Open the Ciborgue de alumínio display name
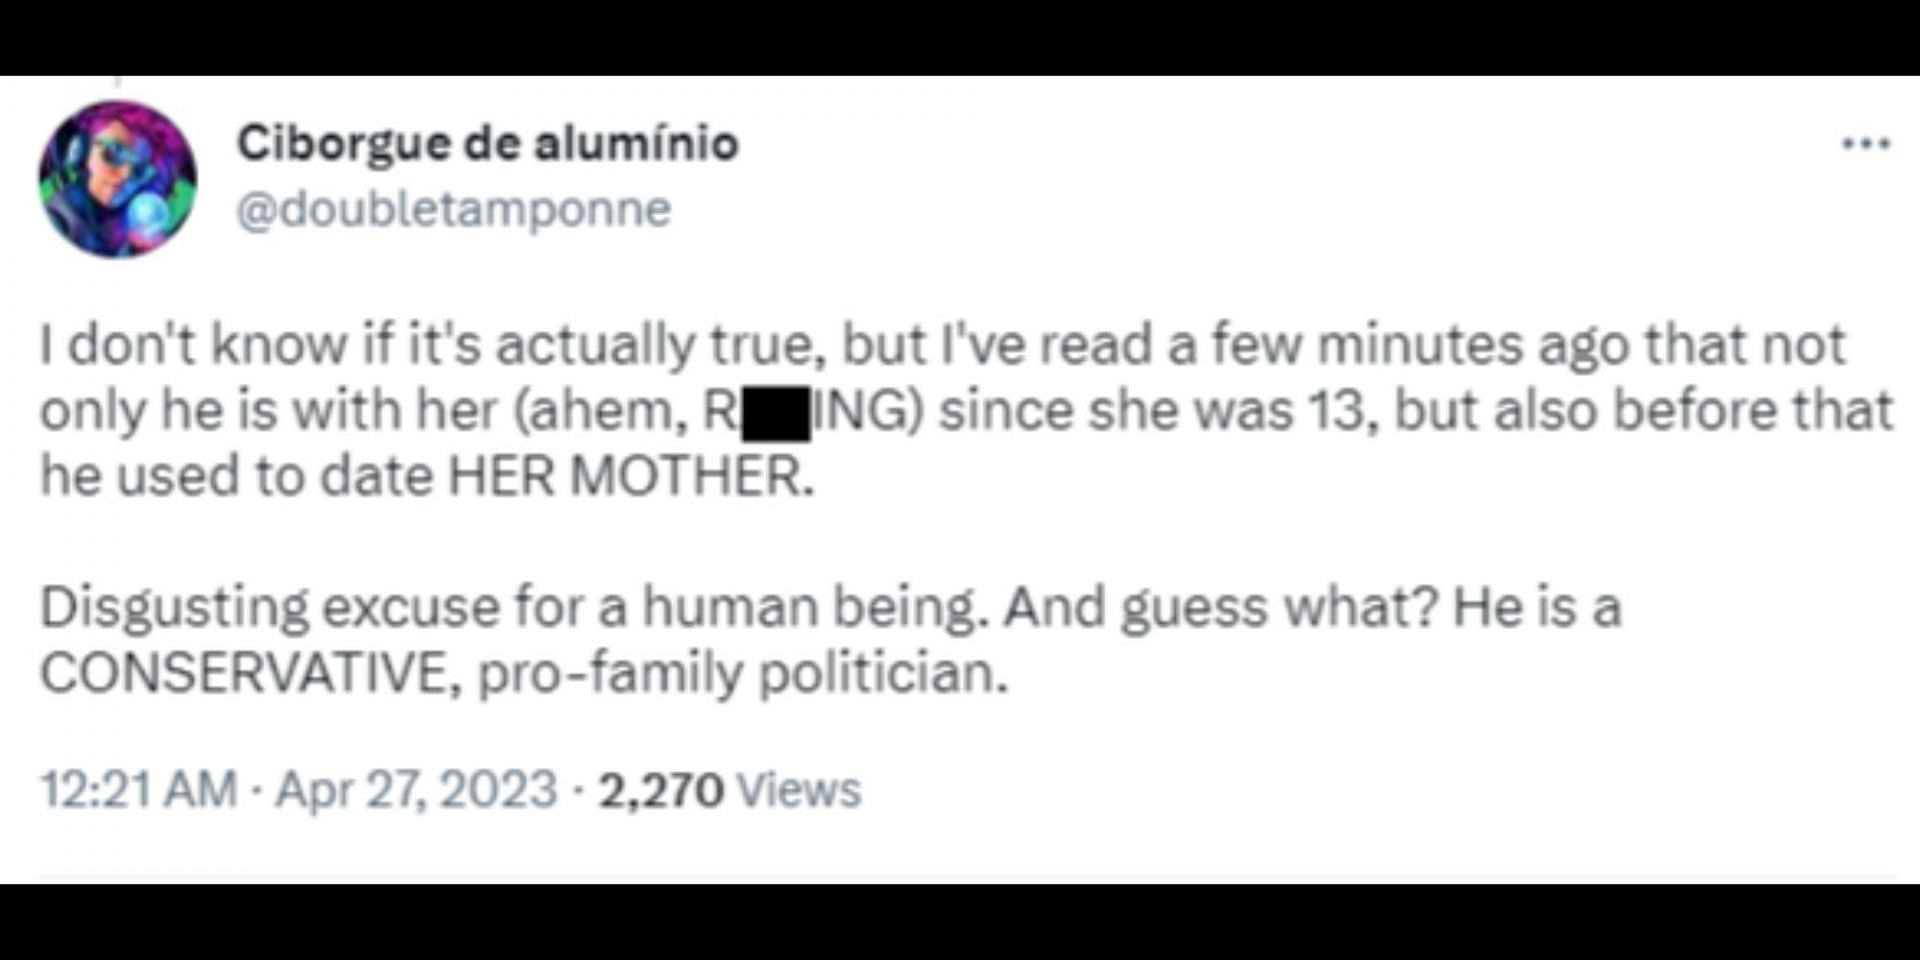The width and height of the screenshot is (1920, 960). point(488,143)
